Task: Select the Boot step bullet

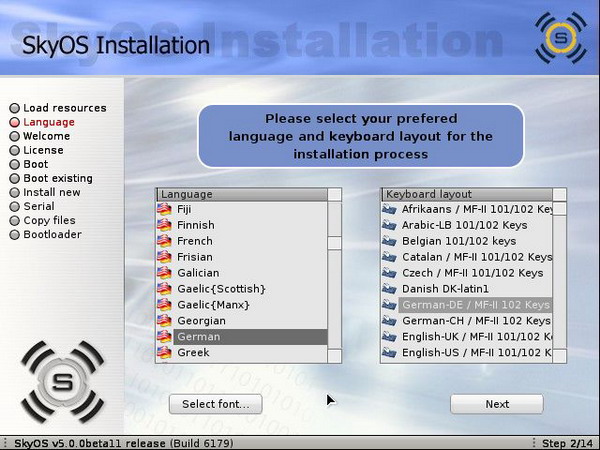Action: pos(14,165)
